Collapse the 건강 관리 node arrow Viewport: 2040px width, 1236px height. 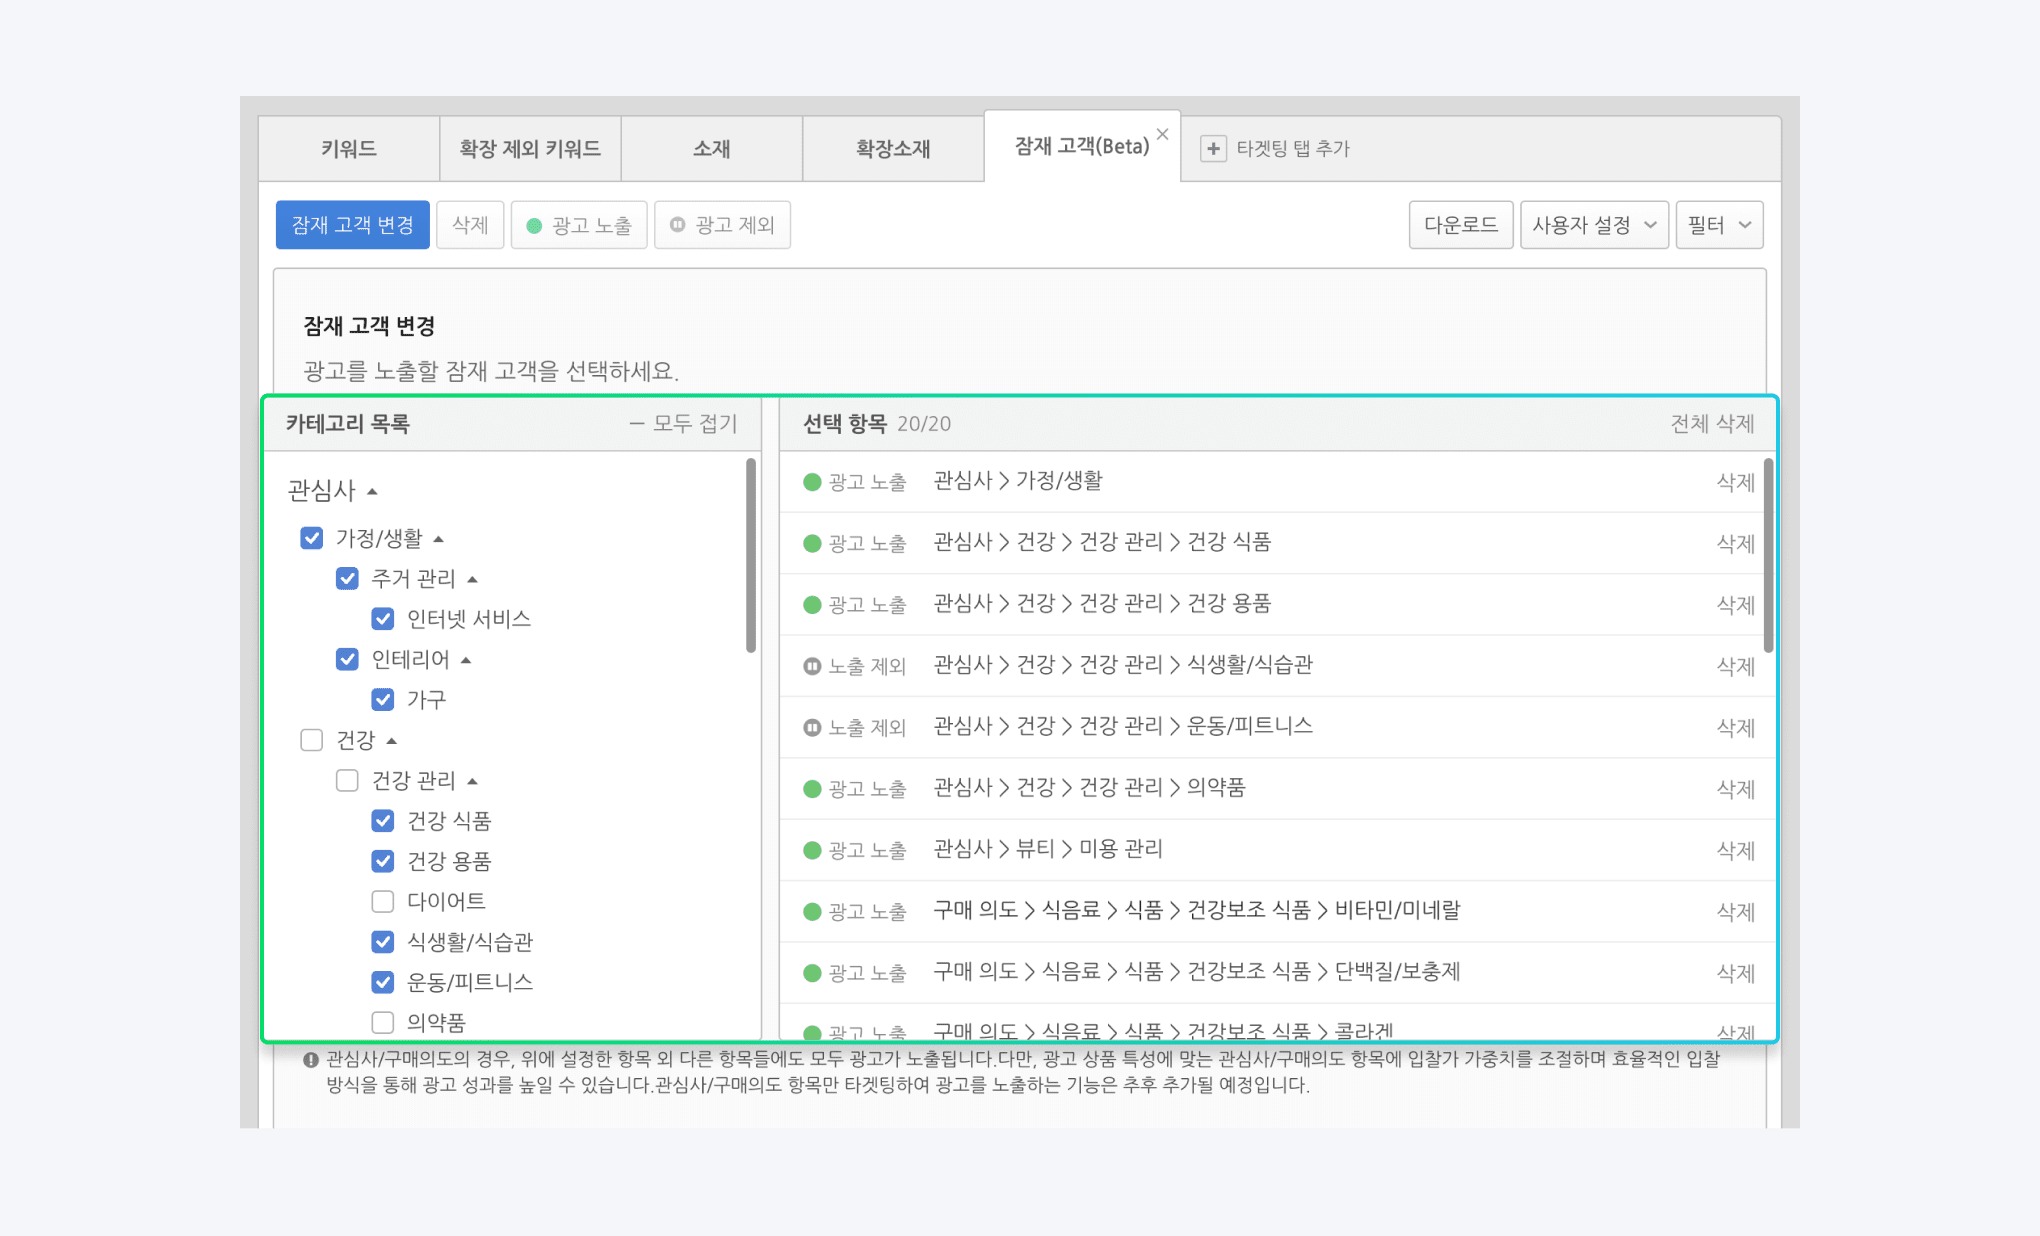point(472,781)
